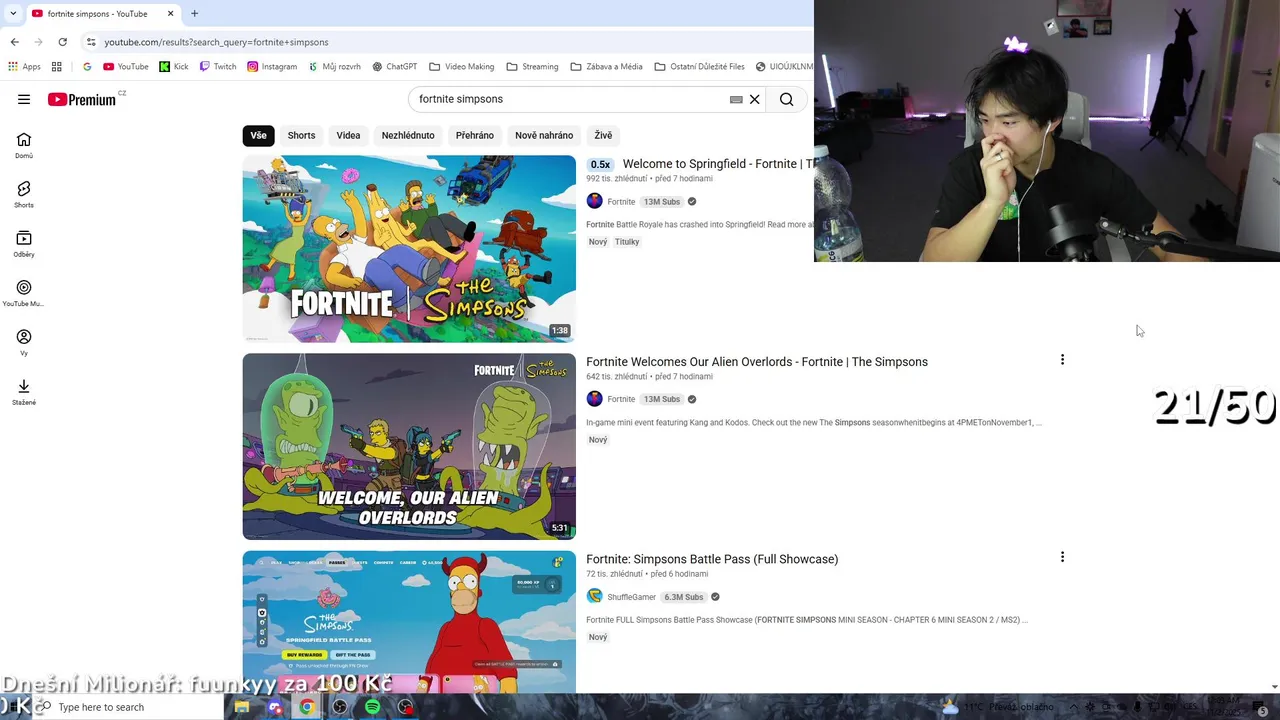Open the Google bookmark icon
This screenshot has width=1280, height=720.
(87, 67)
